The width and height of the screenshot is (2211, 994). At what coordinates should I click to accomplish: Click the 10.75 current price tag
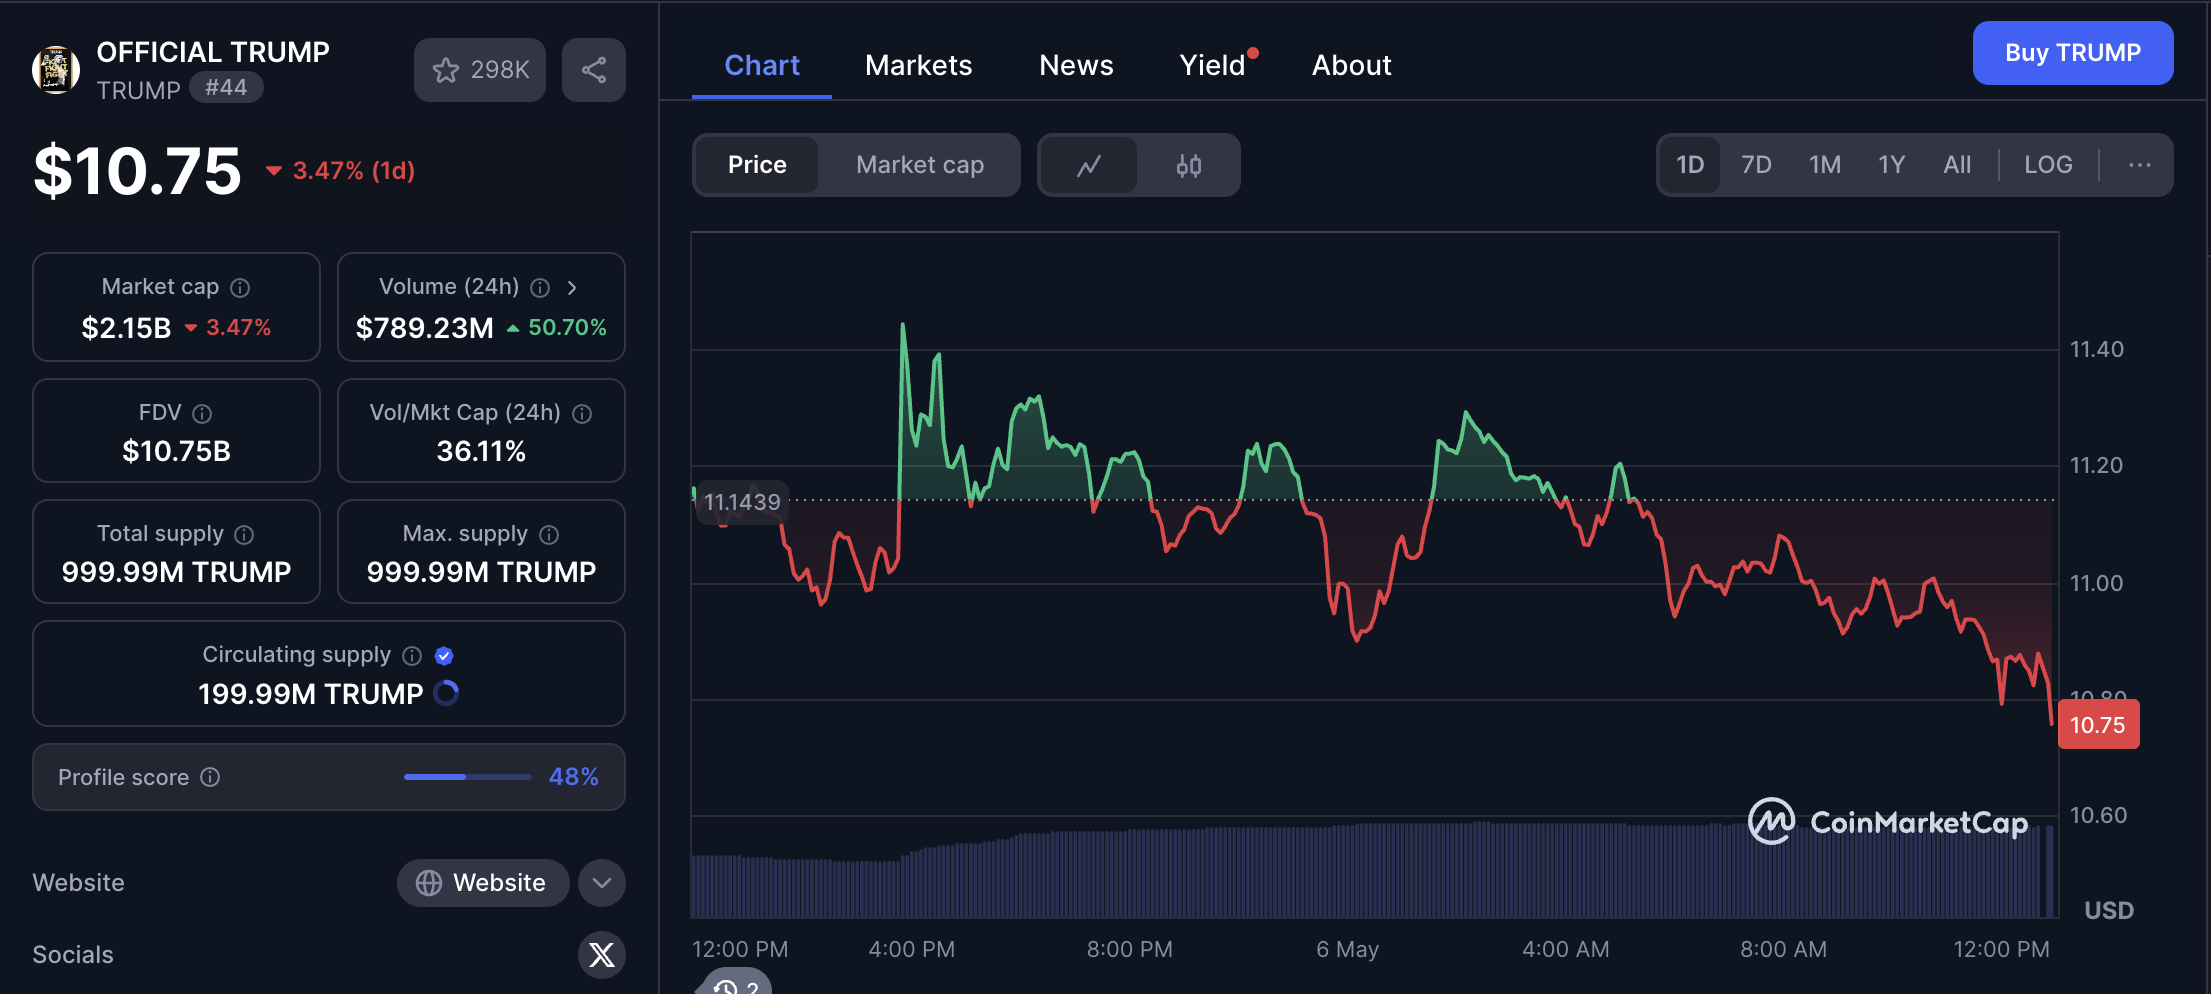(2098, 725)
